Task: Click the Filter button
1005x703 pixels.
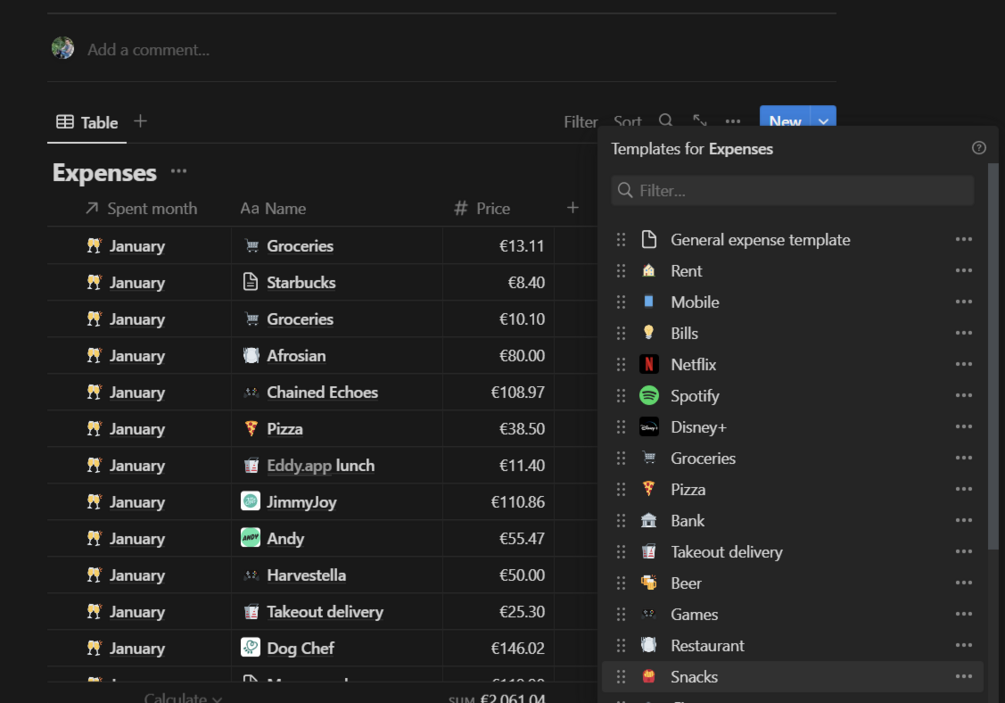Action: pyautogui.click(x=580, y=122)
